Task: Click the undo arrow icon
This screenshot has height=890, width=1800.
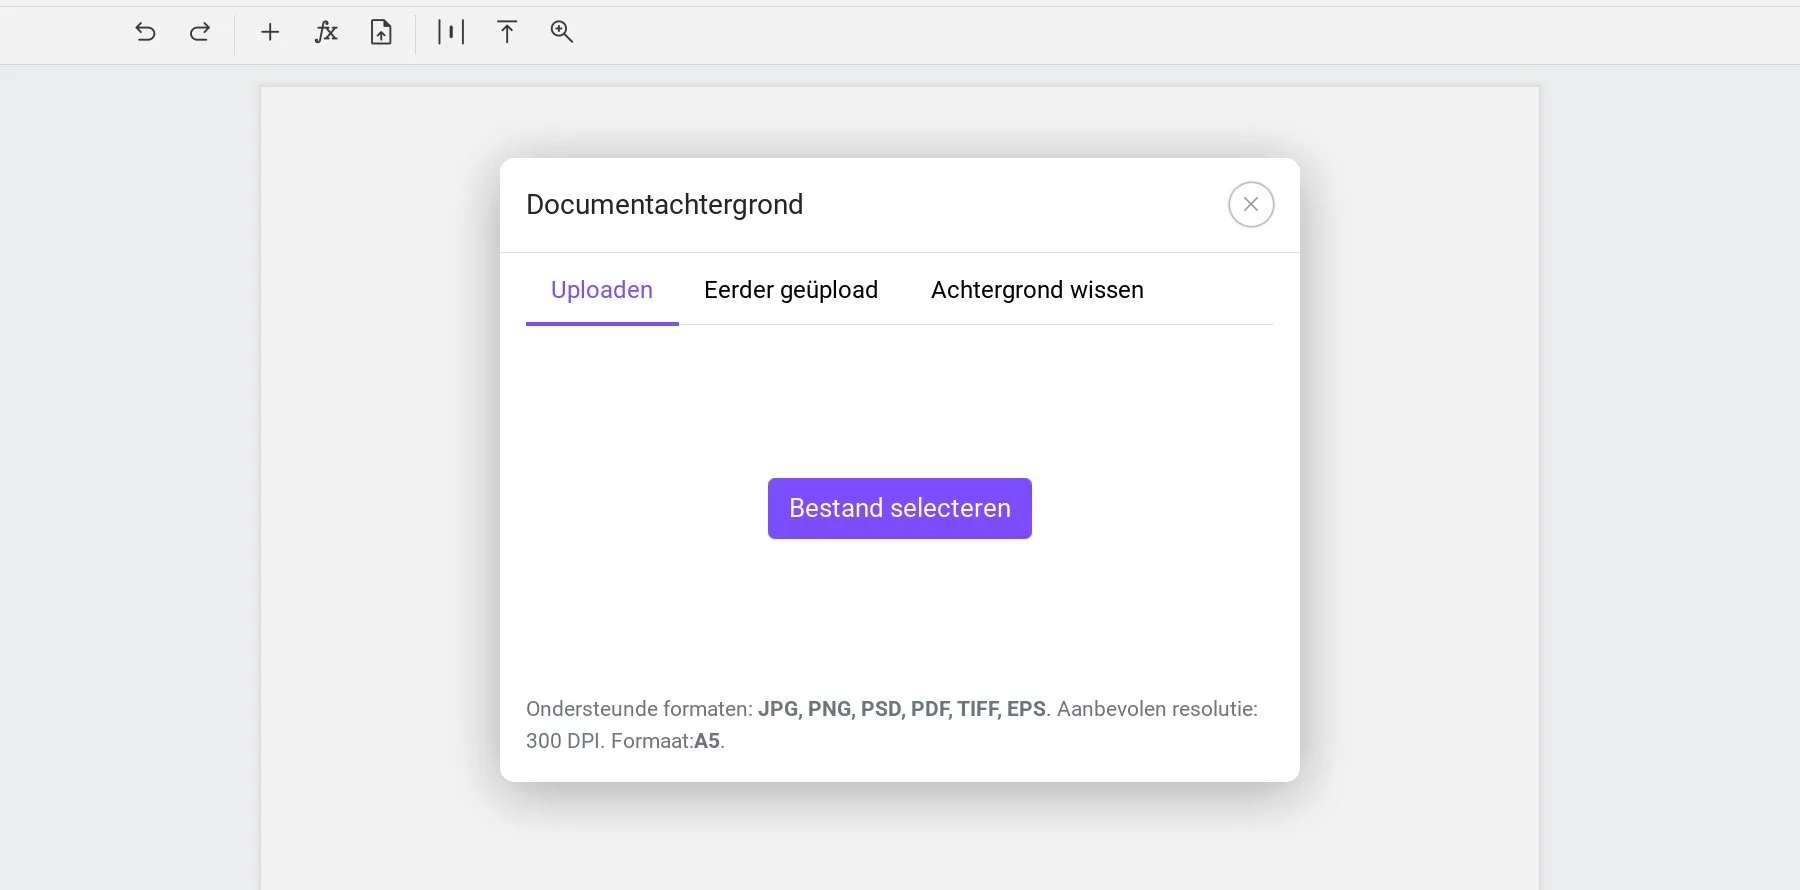Action: point(145,32)
